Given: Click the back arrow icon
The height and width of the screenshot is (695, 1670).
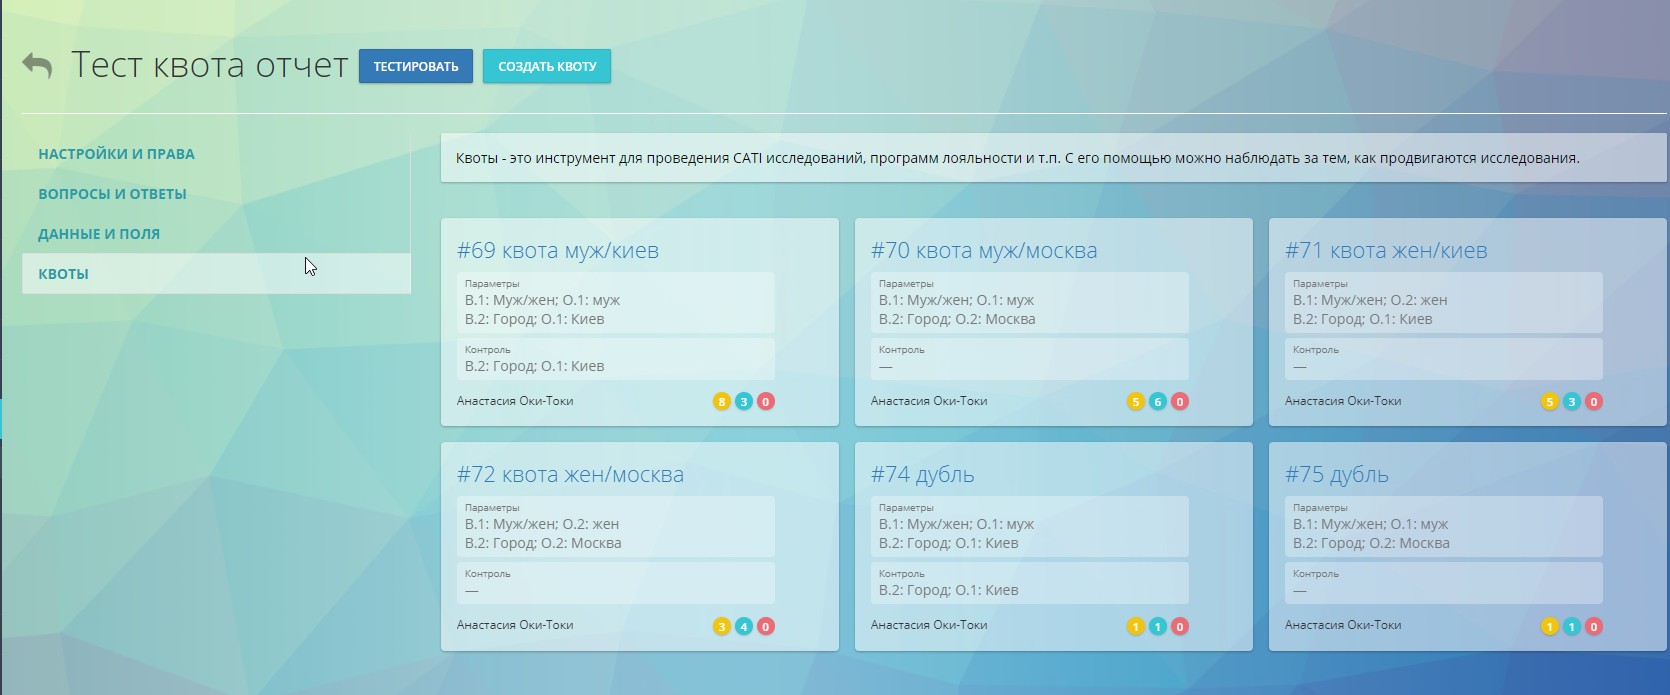Looking at the screenshot, I should coord(37,66).
